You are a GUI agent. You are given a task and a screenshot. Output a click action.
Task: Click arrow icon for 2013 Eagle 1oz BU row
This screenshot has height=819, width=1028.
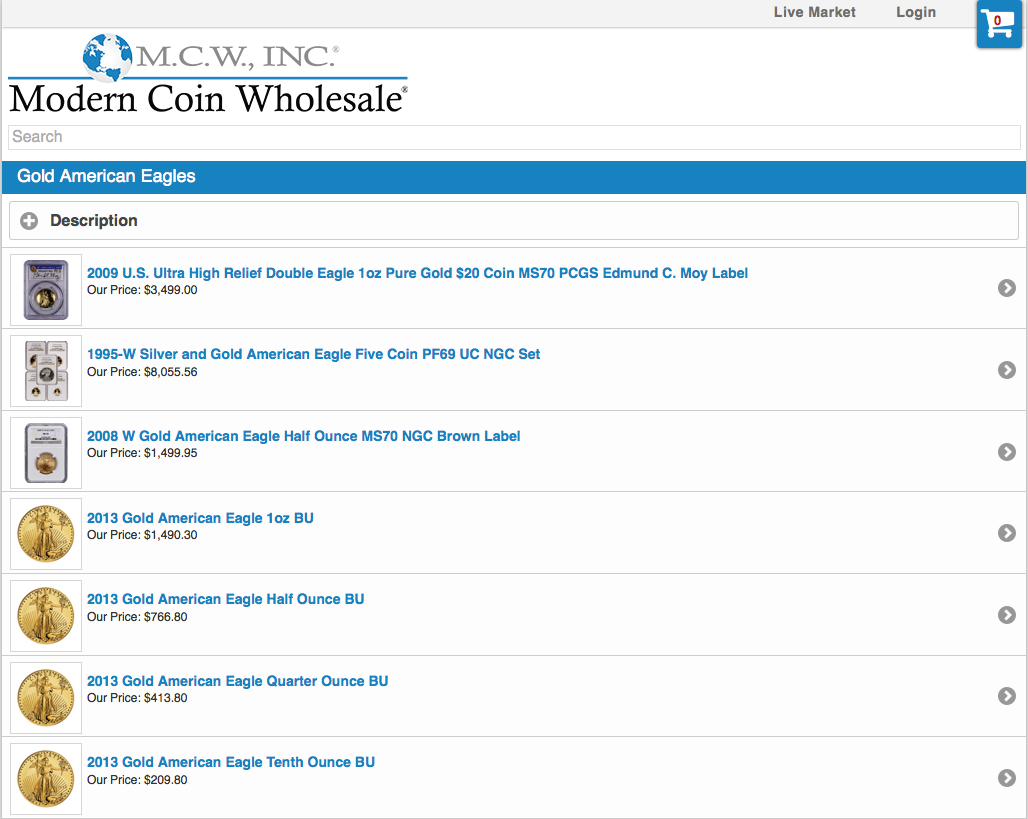(x=1006, y=533)
